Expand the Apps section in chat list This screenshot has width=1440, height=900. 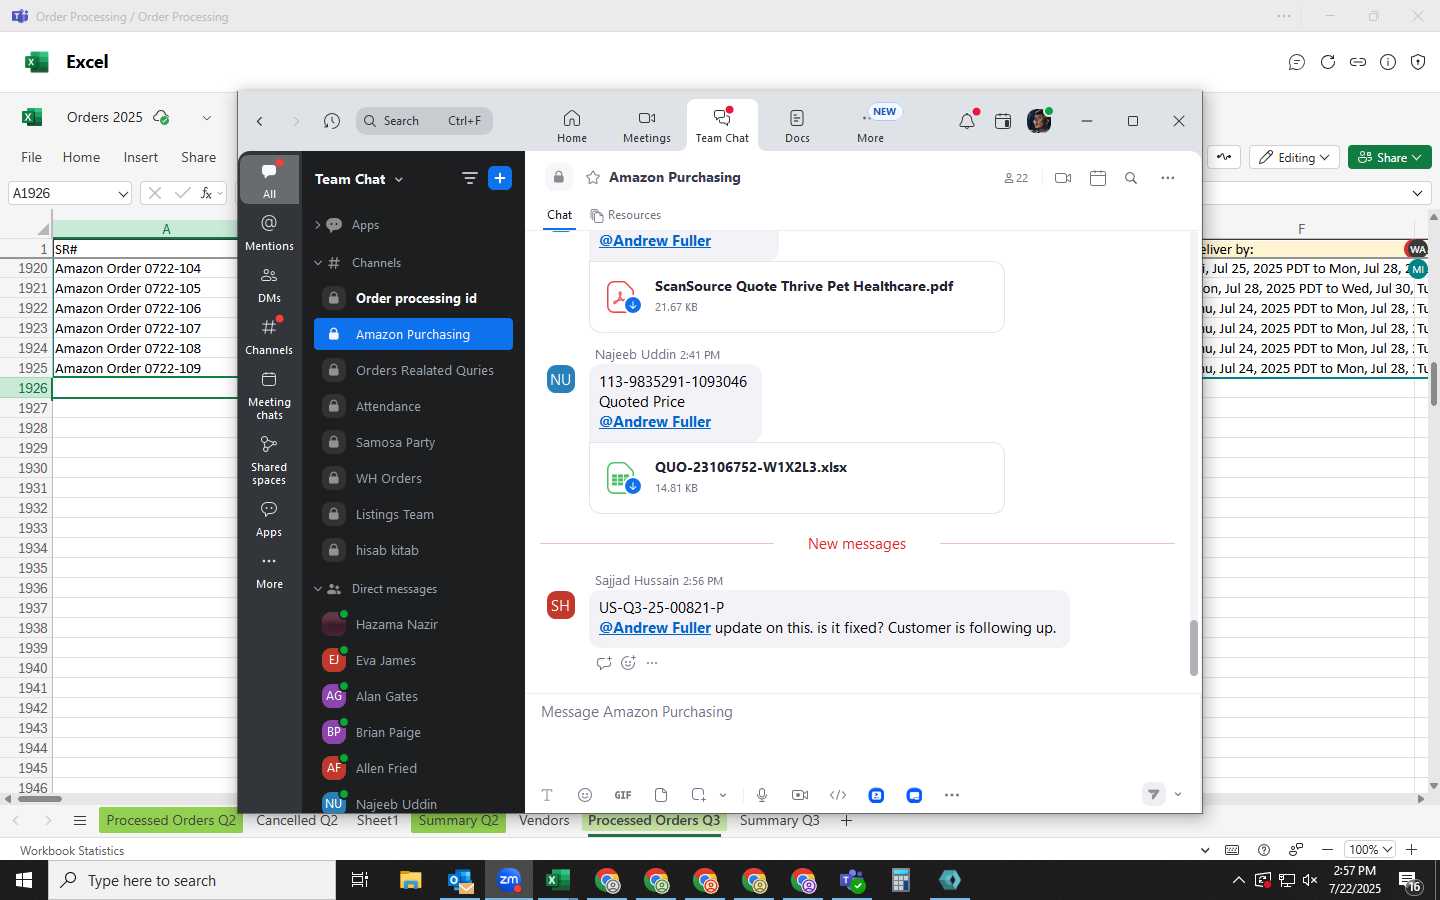click(x=318, y=225)
